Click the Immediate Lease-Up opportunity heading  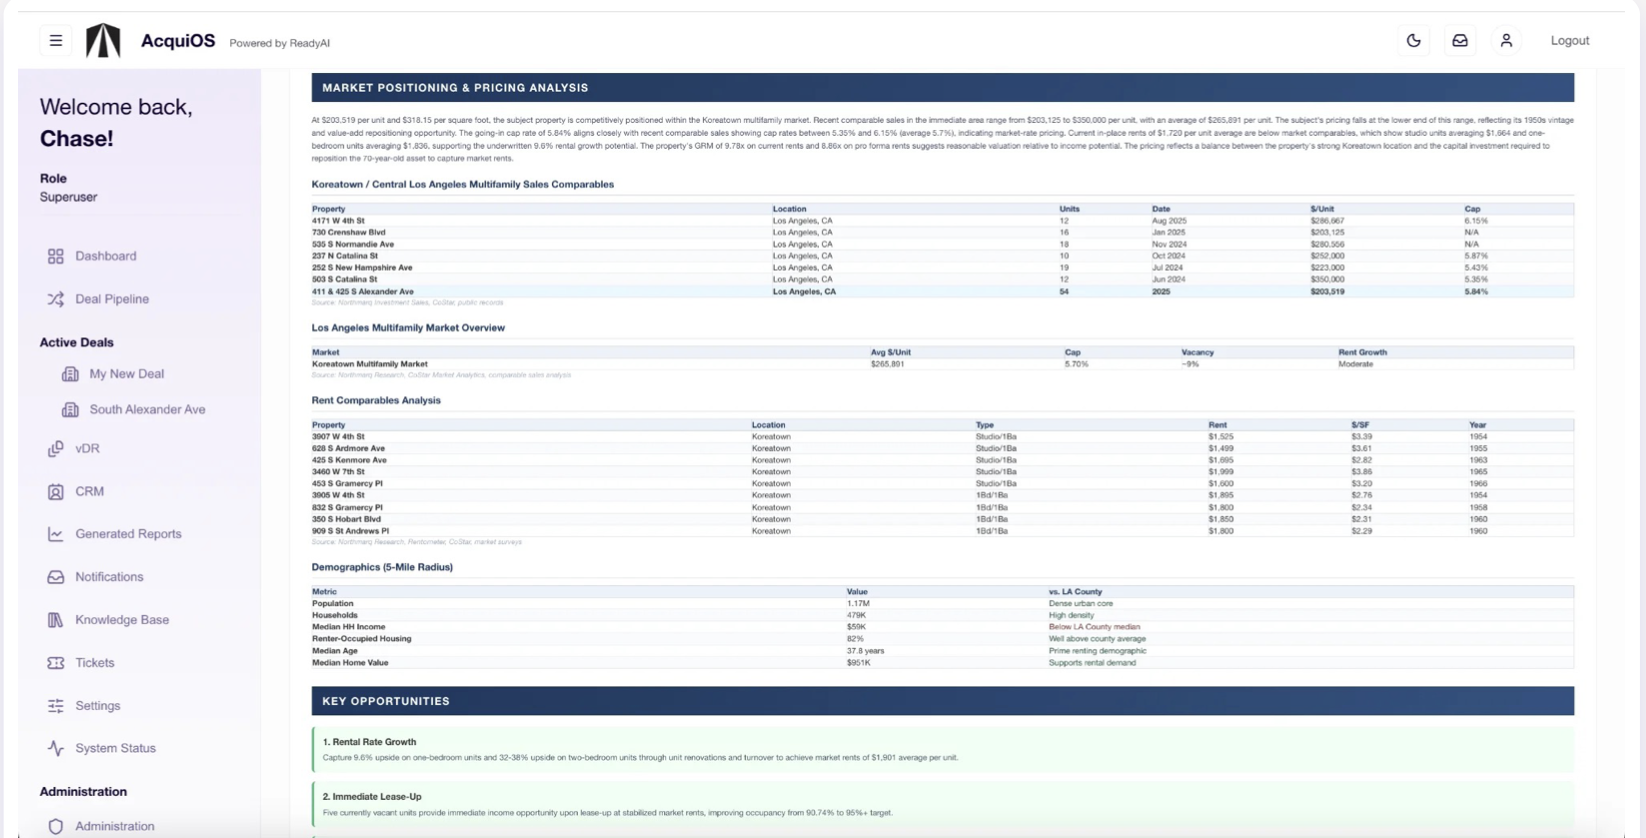372,797
